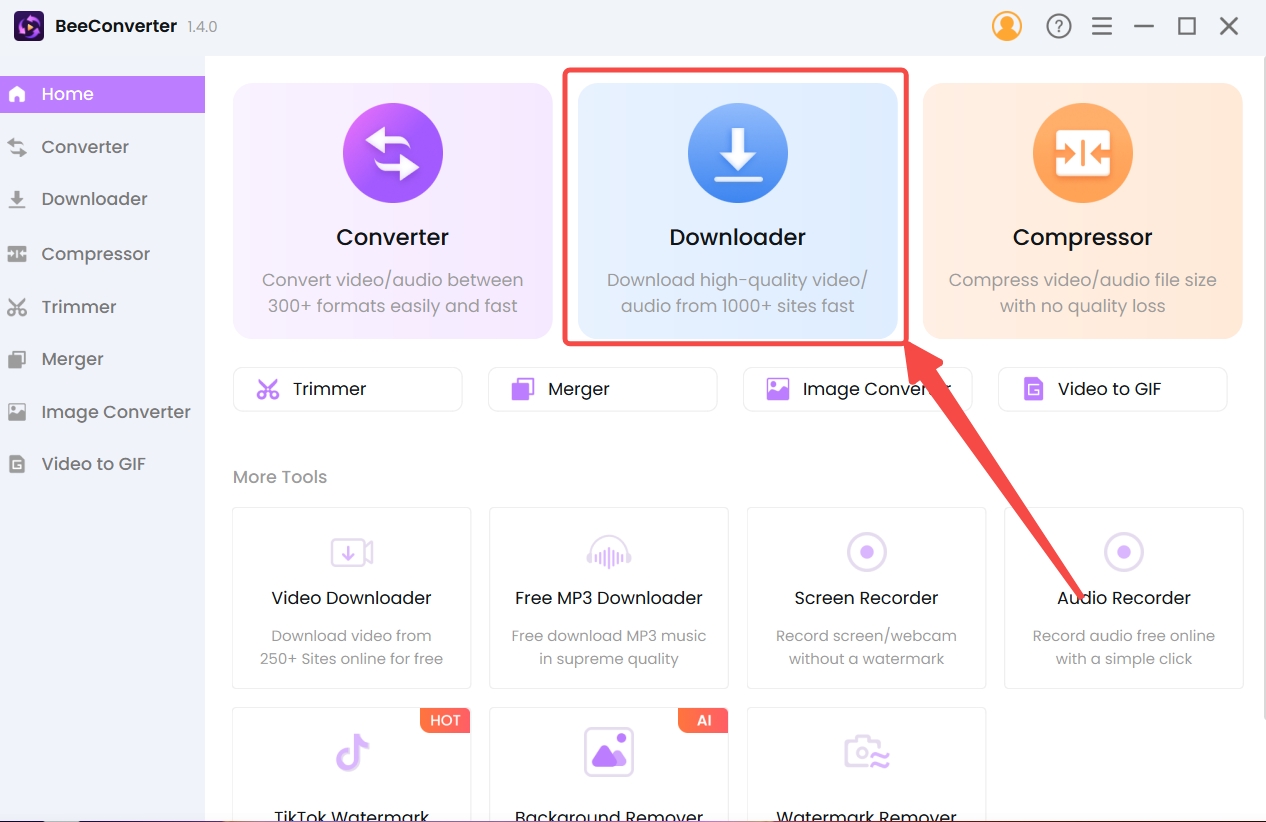Screen dimensions: 1266x822
Task: Click 'Download high-quality video/audio from 1000+ sites' description
Action: click(738, 293)
